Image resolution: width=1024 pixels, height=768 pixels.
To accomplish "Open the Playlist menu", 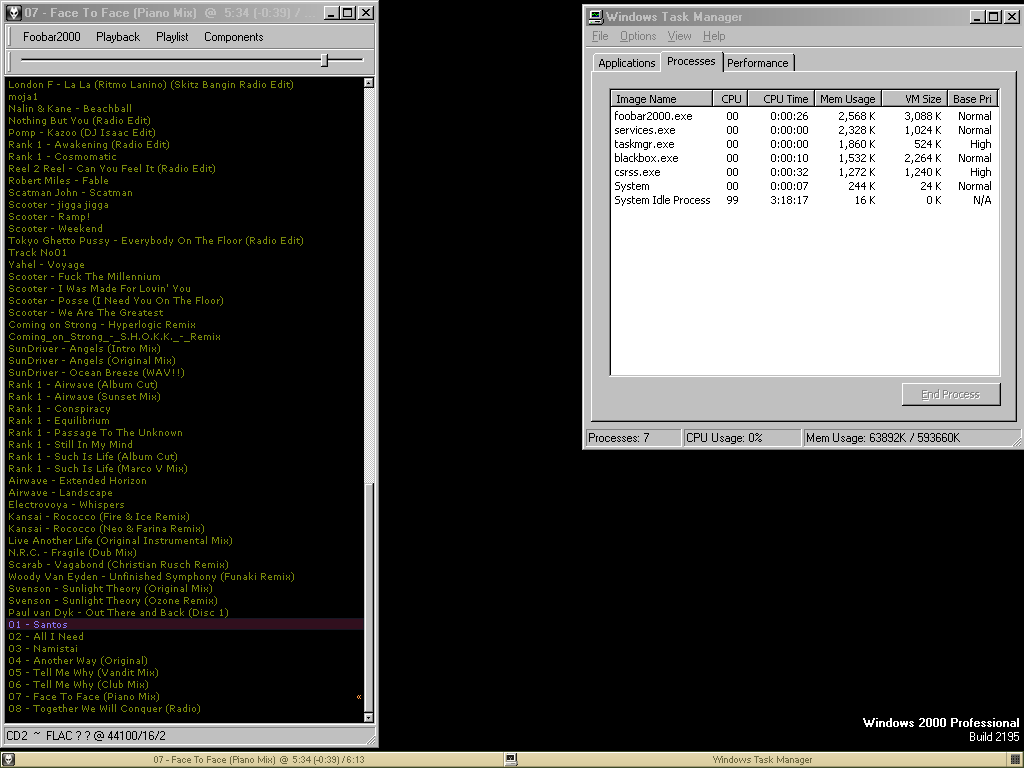I will [x=172, y=37].
